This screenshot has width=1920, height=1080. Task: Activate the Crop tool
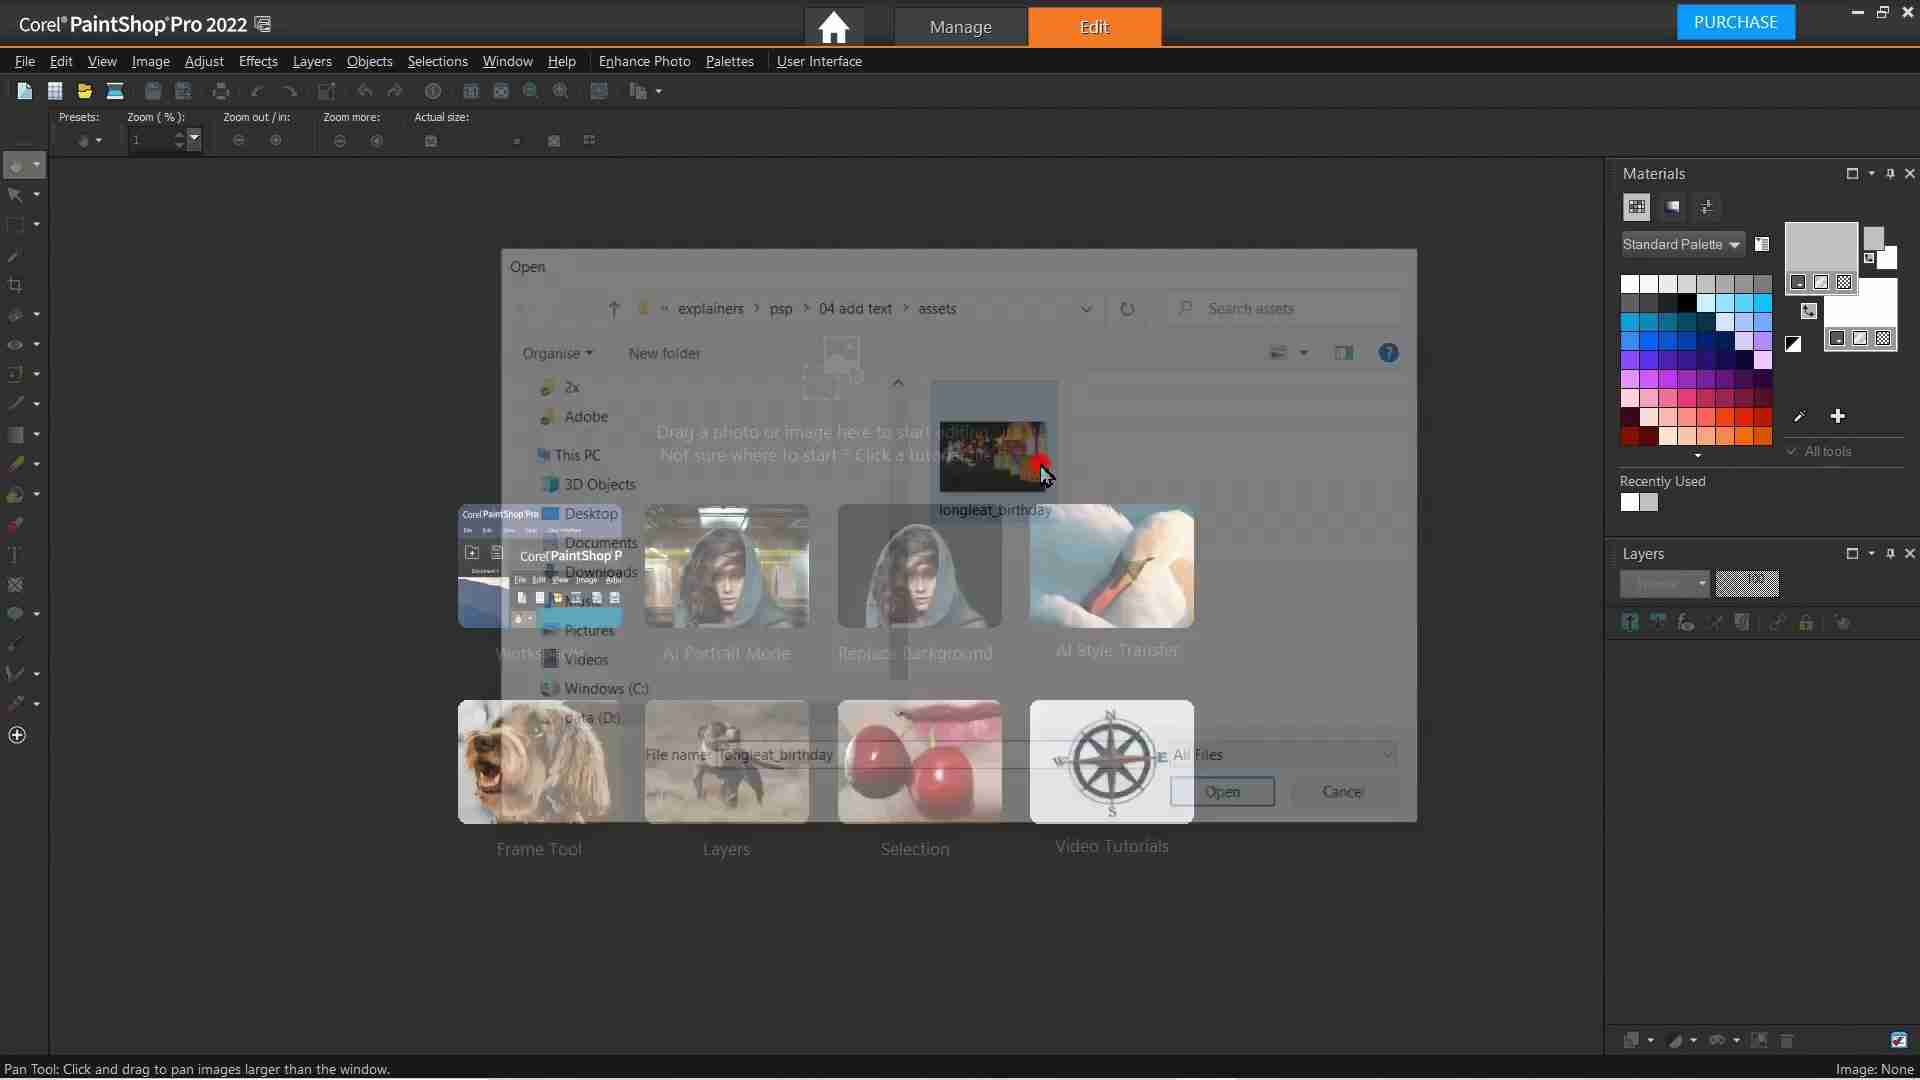16,286
